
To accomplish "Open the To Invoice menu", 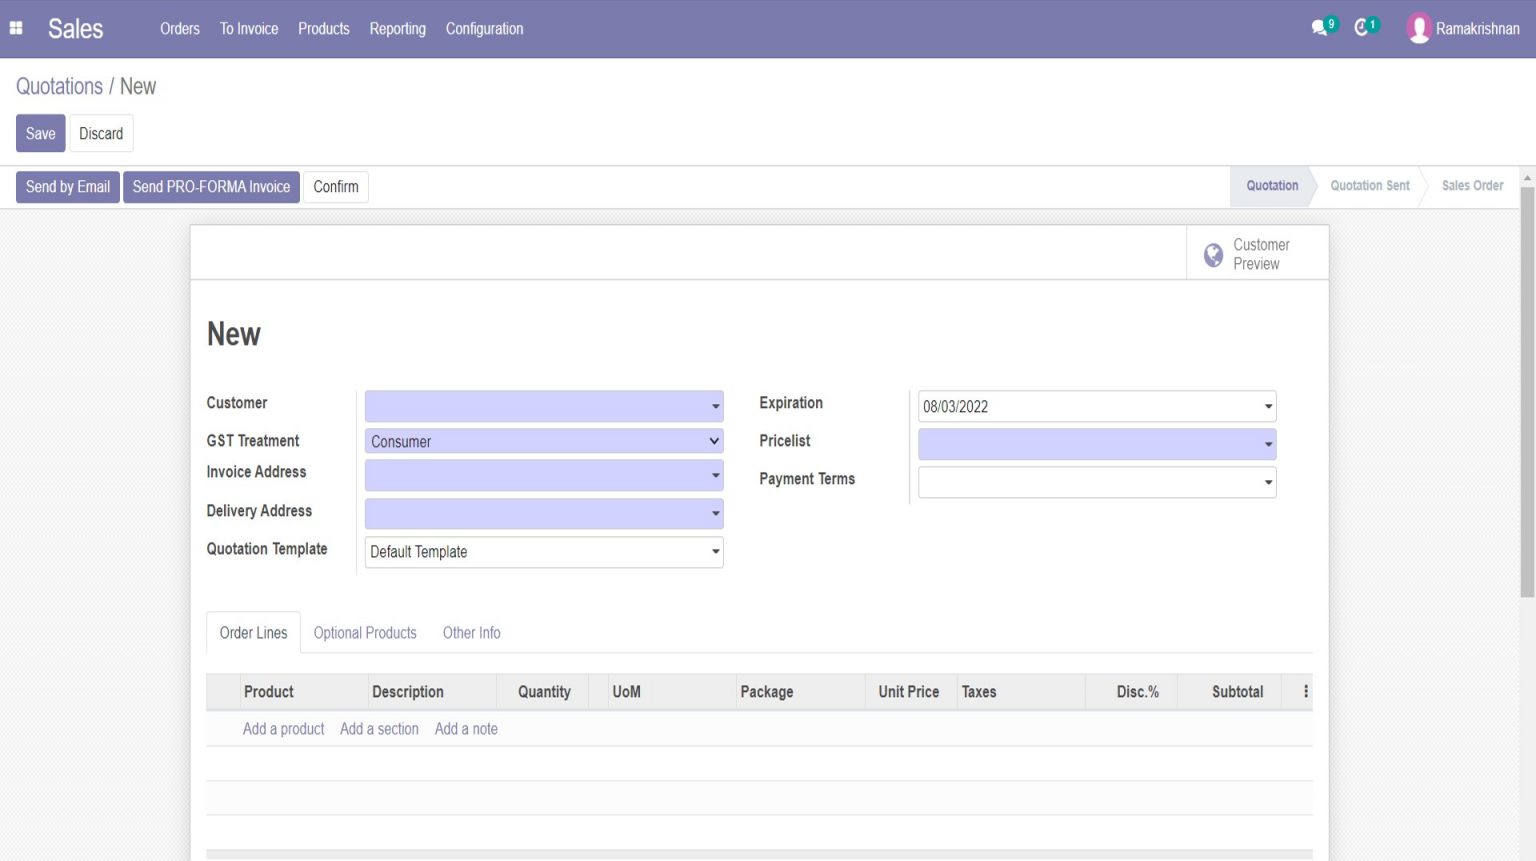I will click(x=249, y=28).
